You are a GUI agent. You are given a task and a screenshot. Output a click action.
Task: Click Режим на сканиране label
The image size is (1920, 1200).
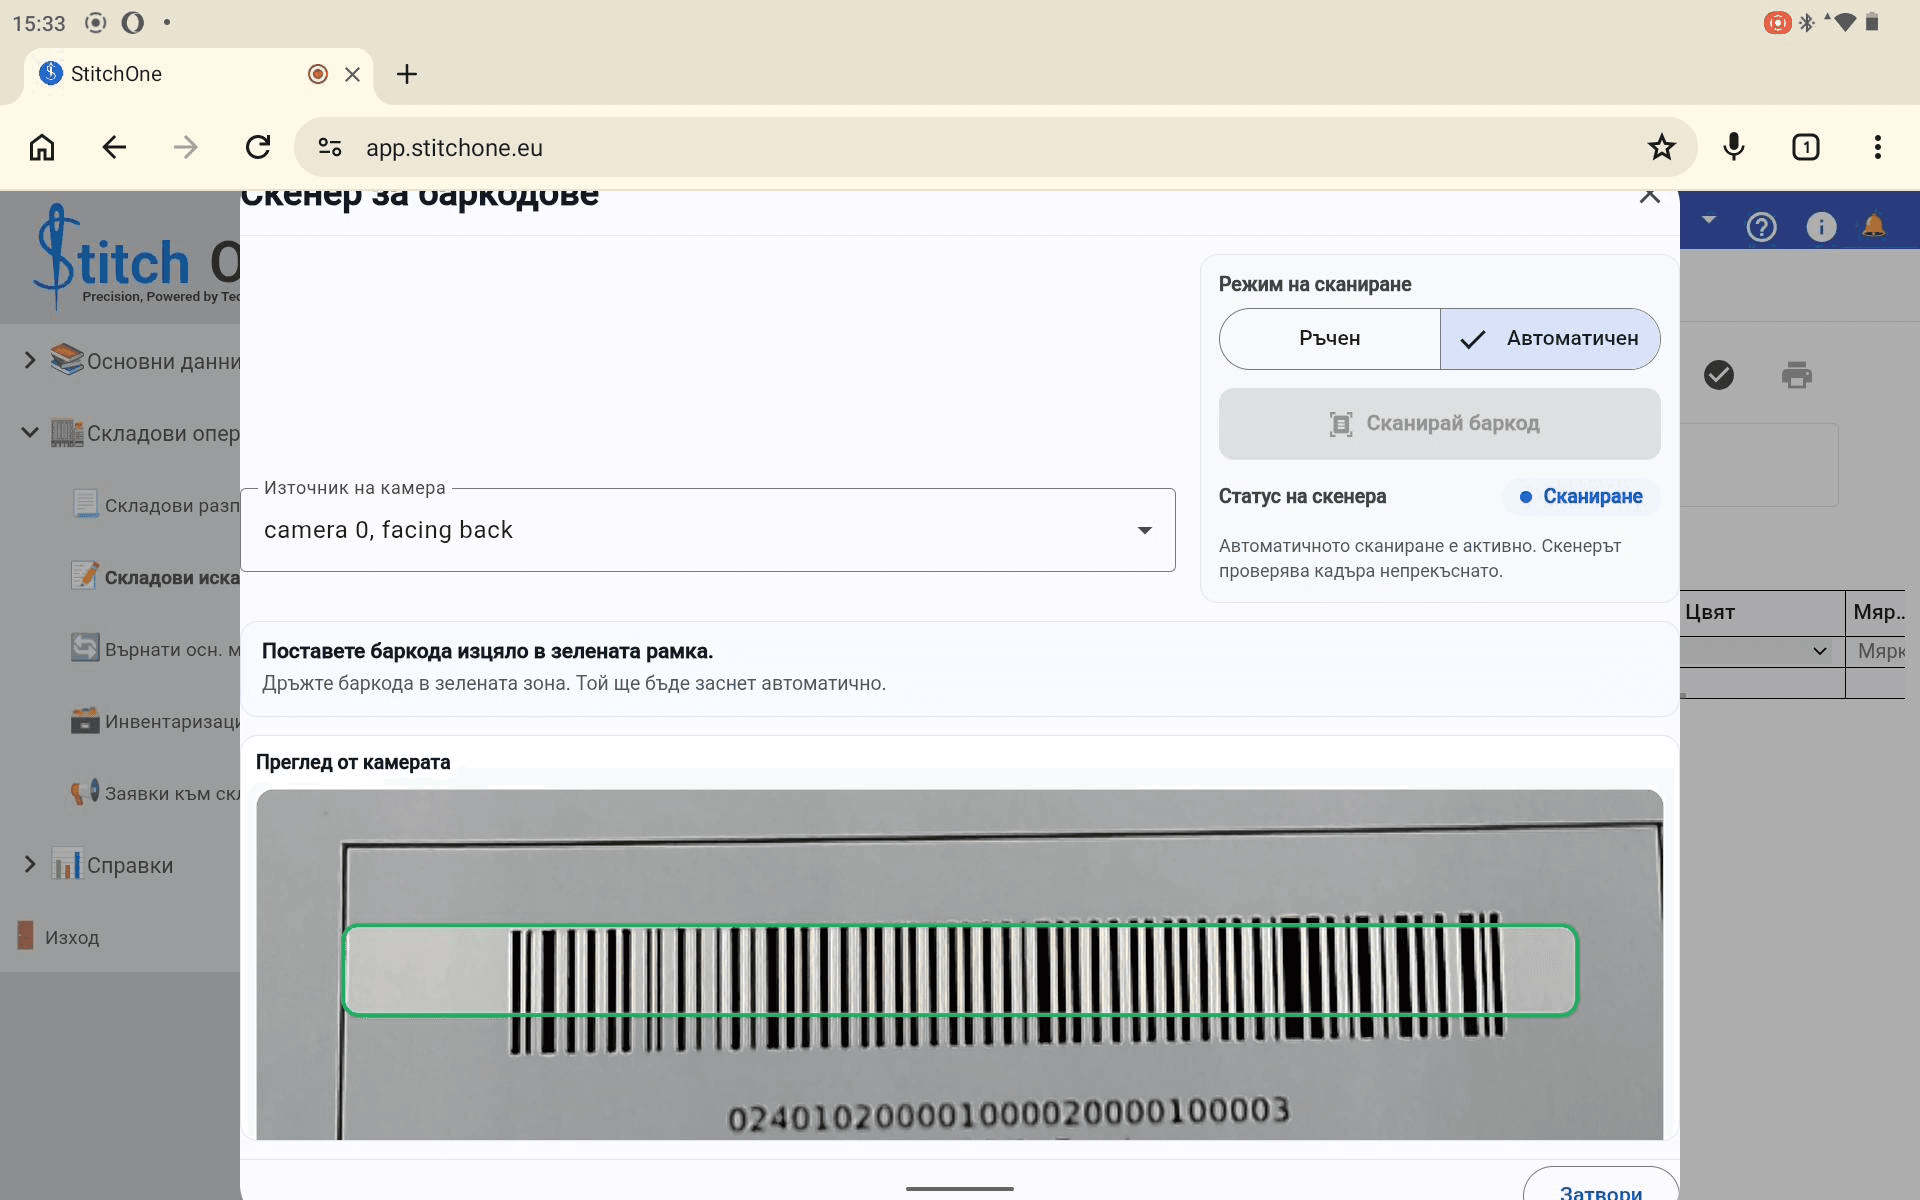[1315, 284]
